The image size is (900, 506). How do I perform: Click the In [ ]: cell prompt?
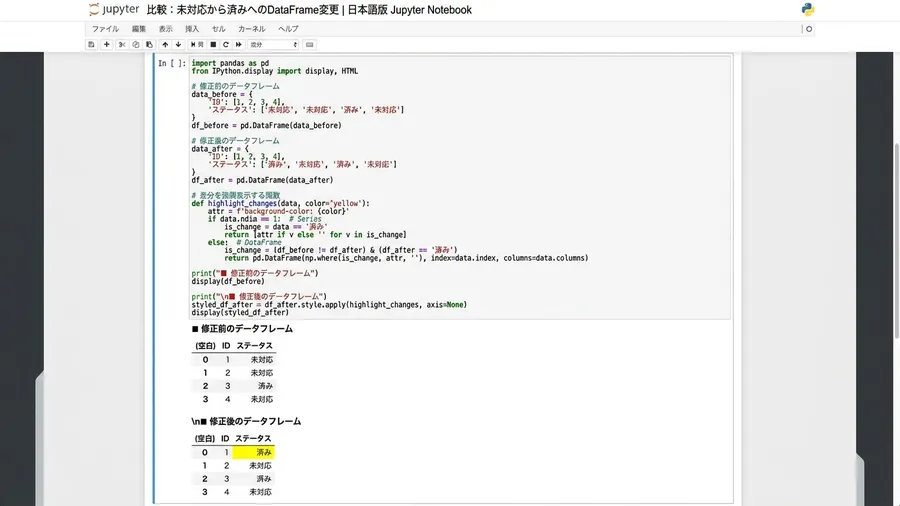pyautogui.click(x=172, y=63)
